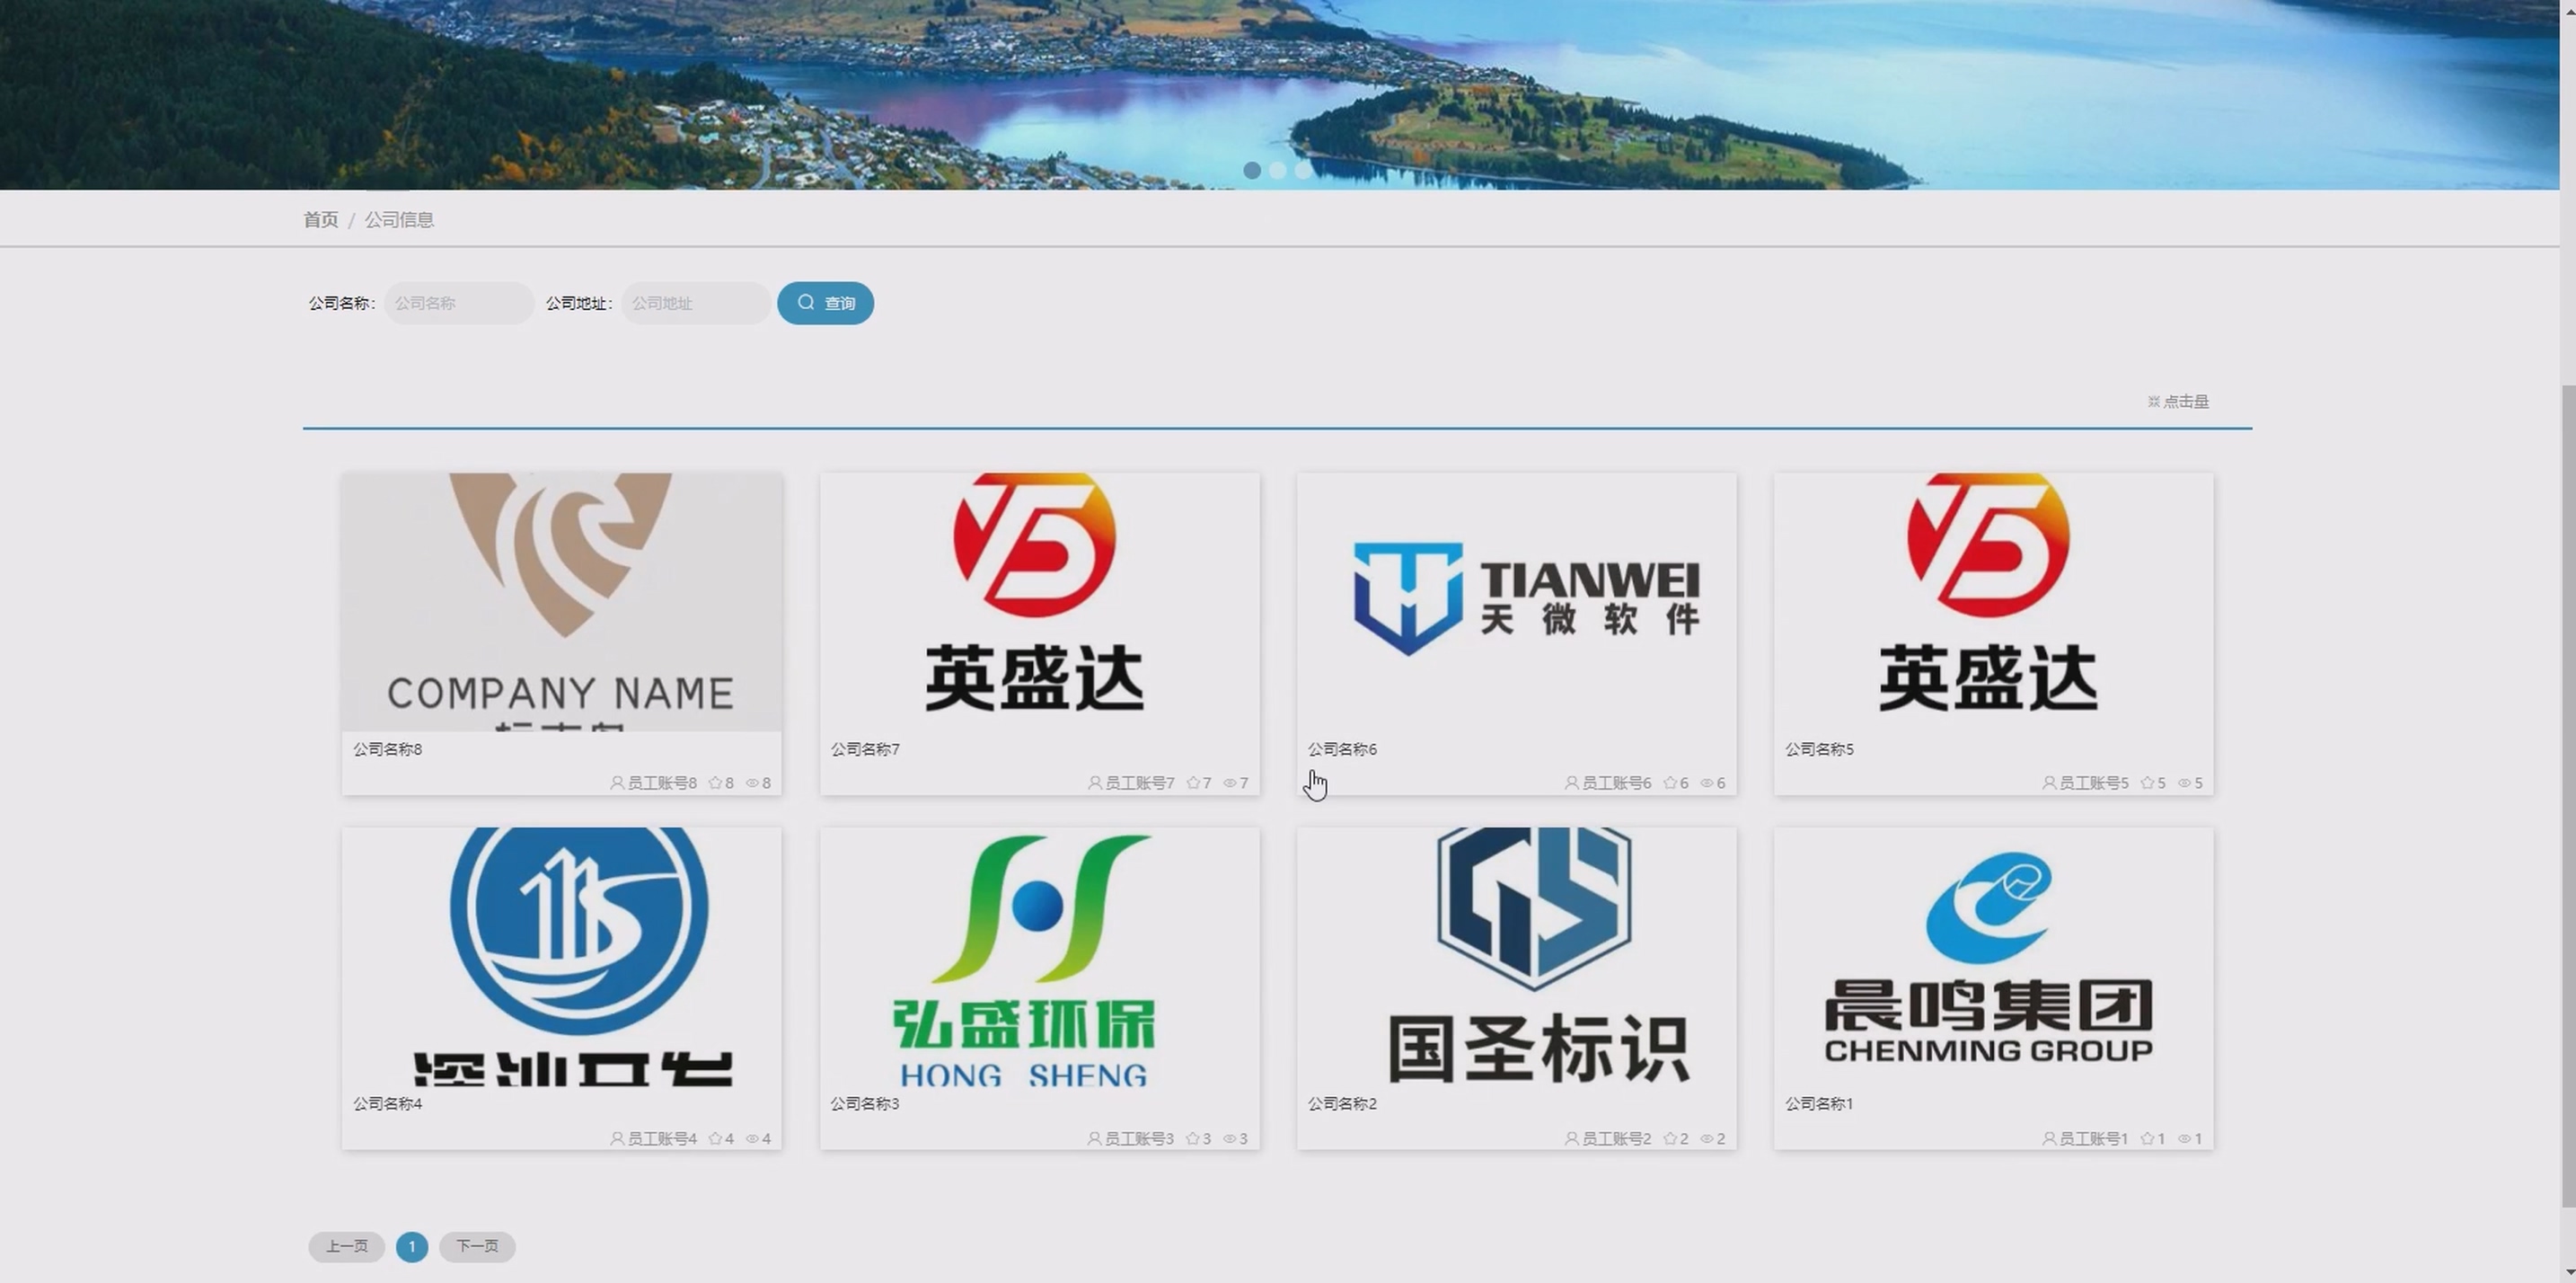2576x1283 pixels.
Task: Open the 公司名称2 国圣标识 logo thumbnail
Action: 1516,956
